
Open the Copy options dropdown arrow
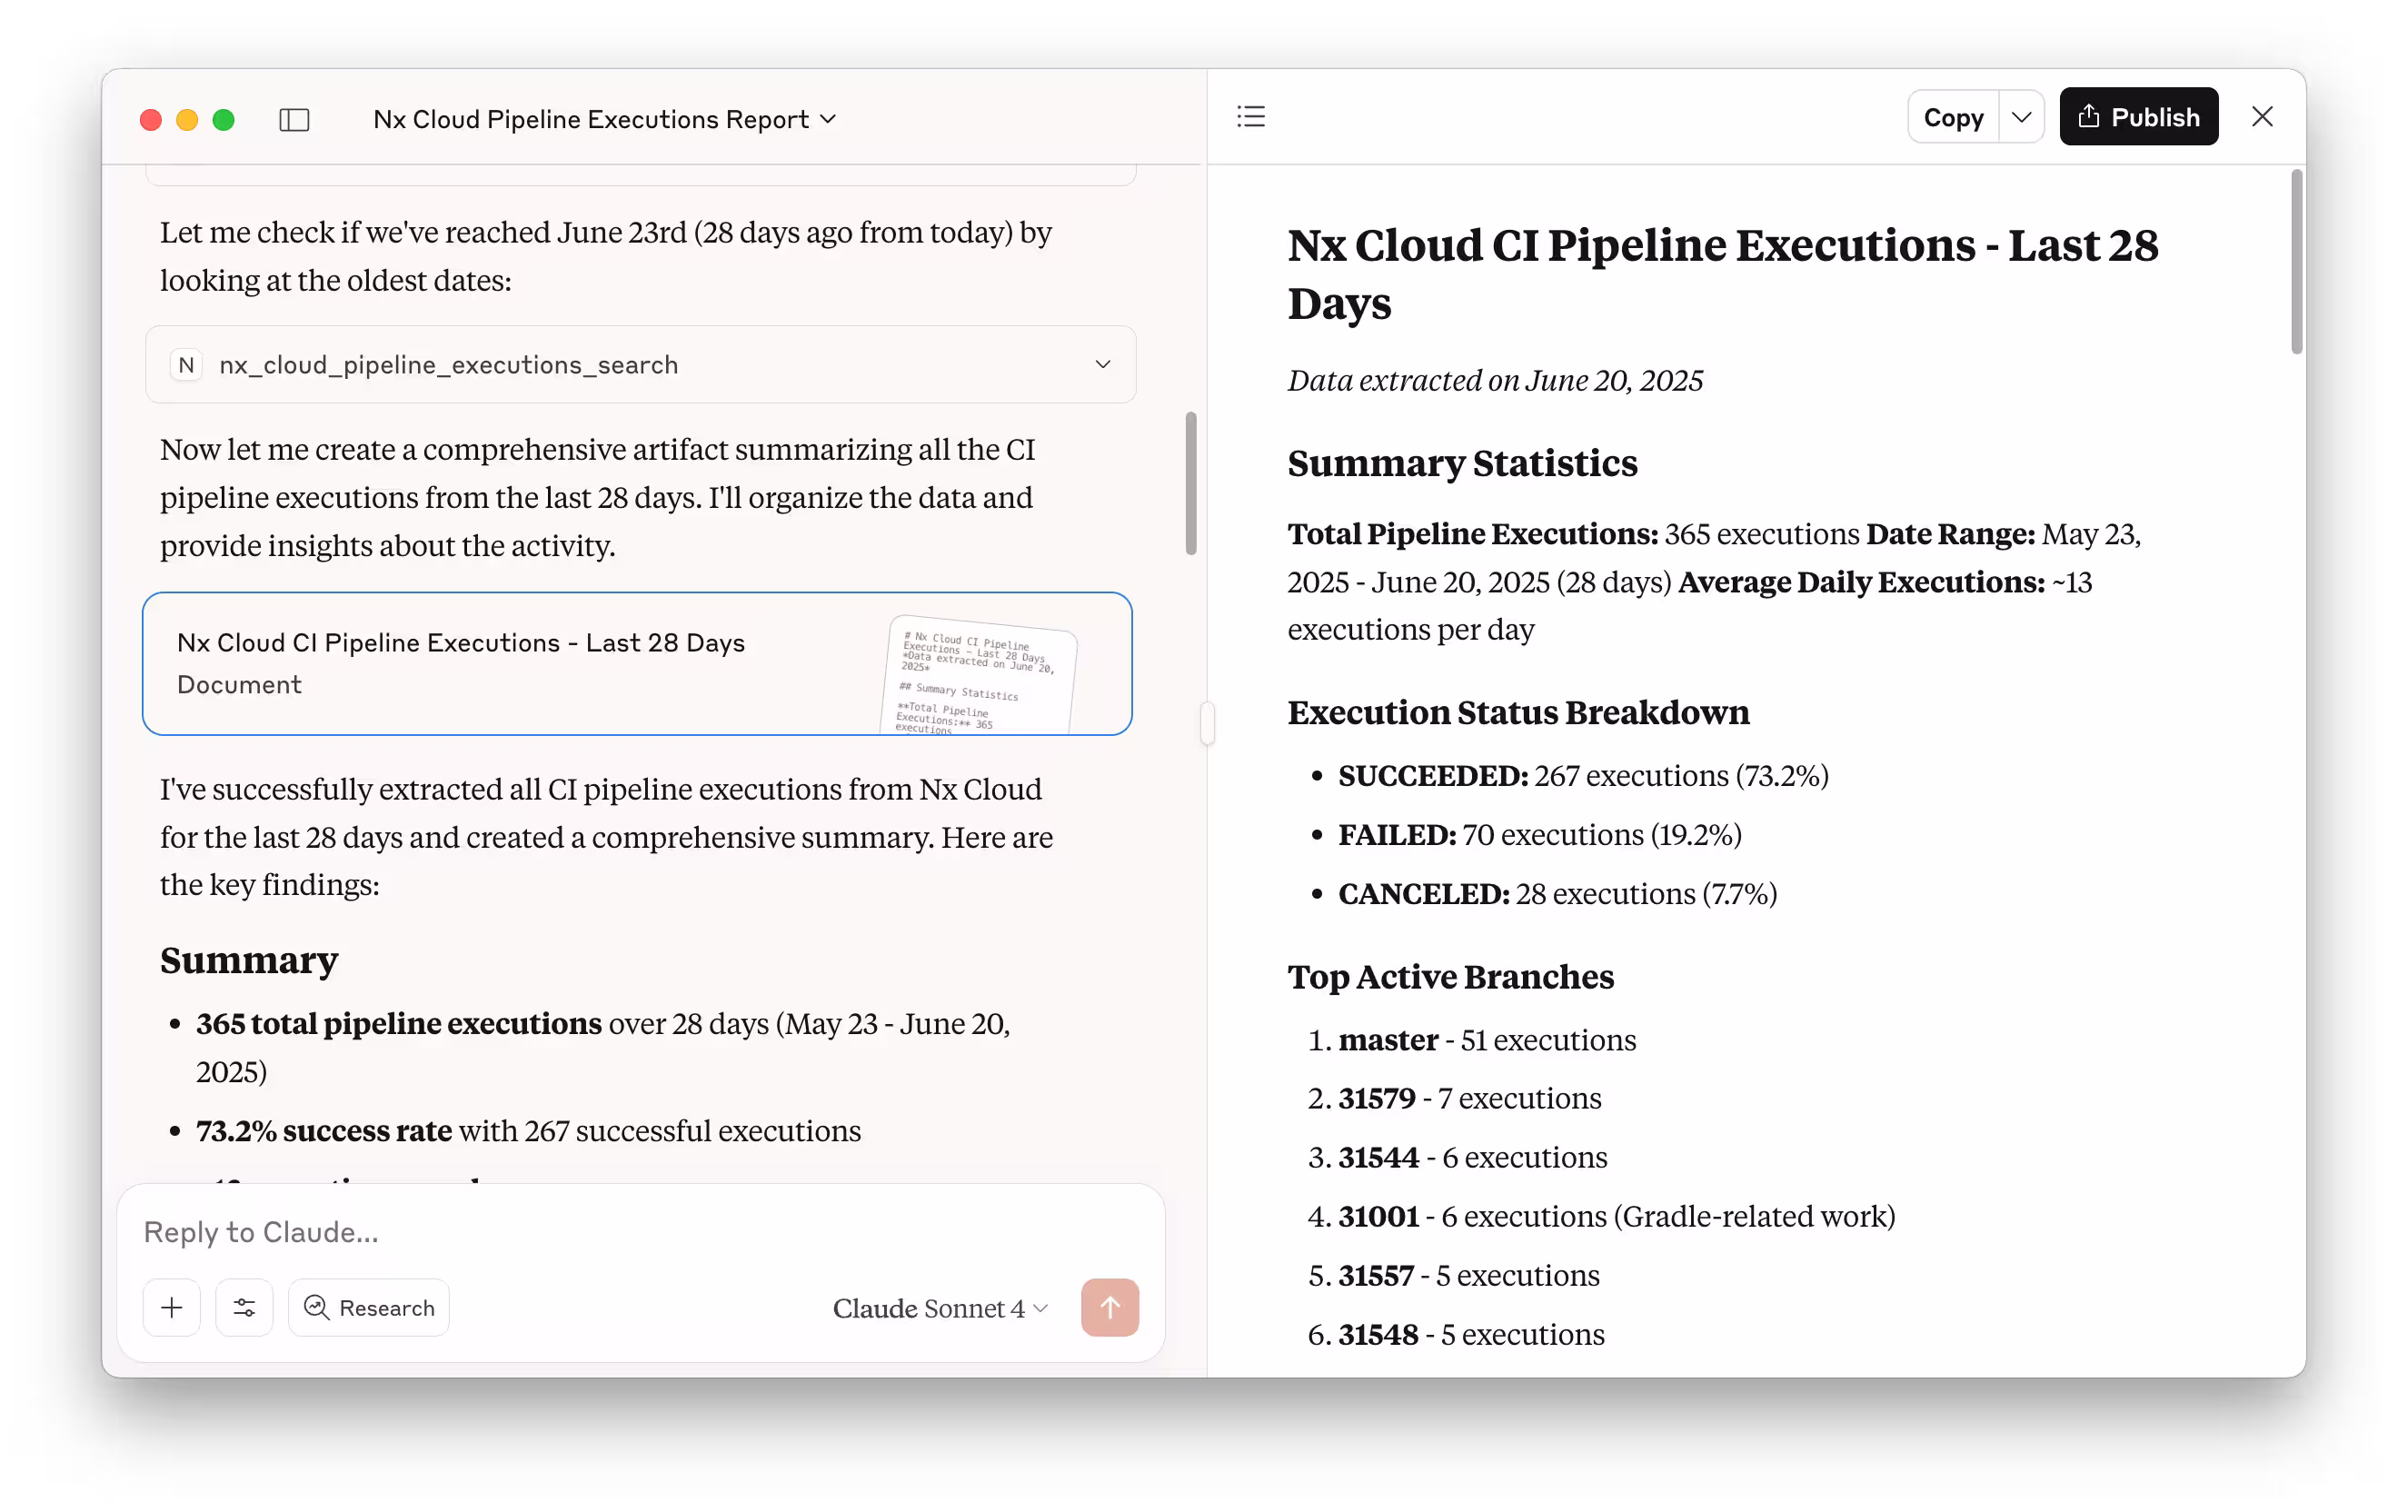(2021, 116)
